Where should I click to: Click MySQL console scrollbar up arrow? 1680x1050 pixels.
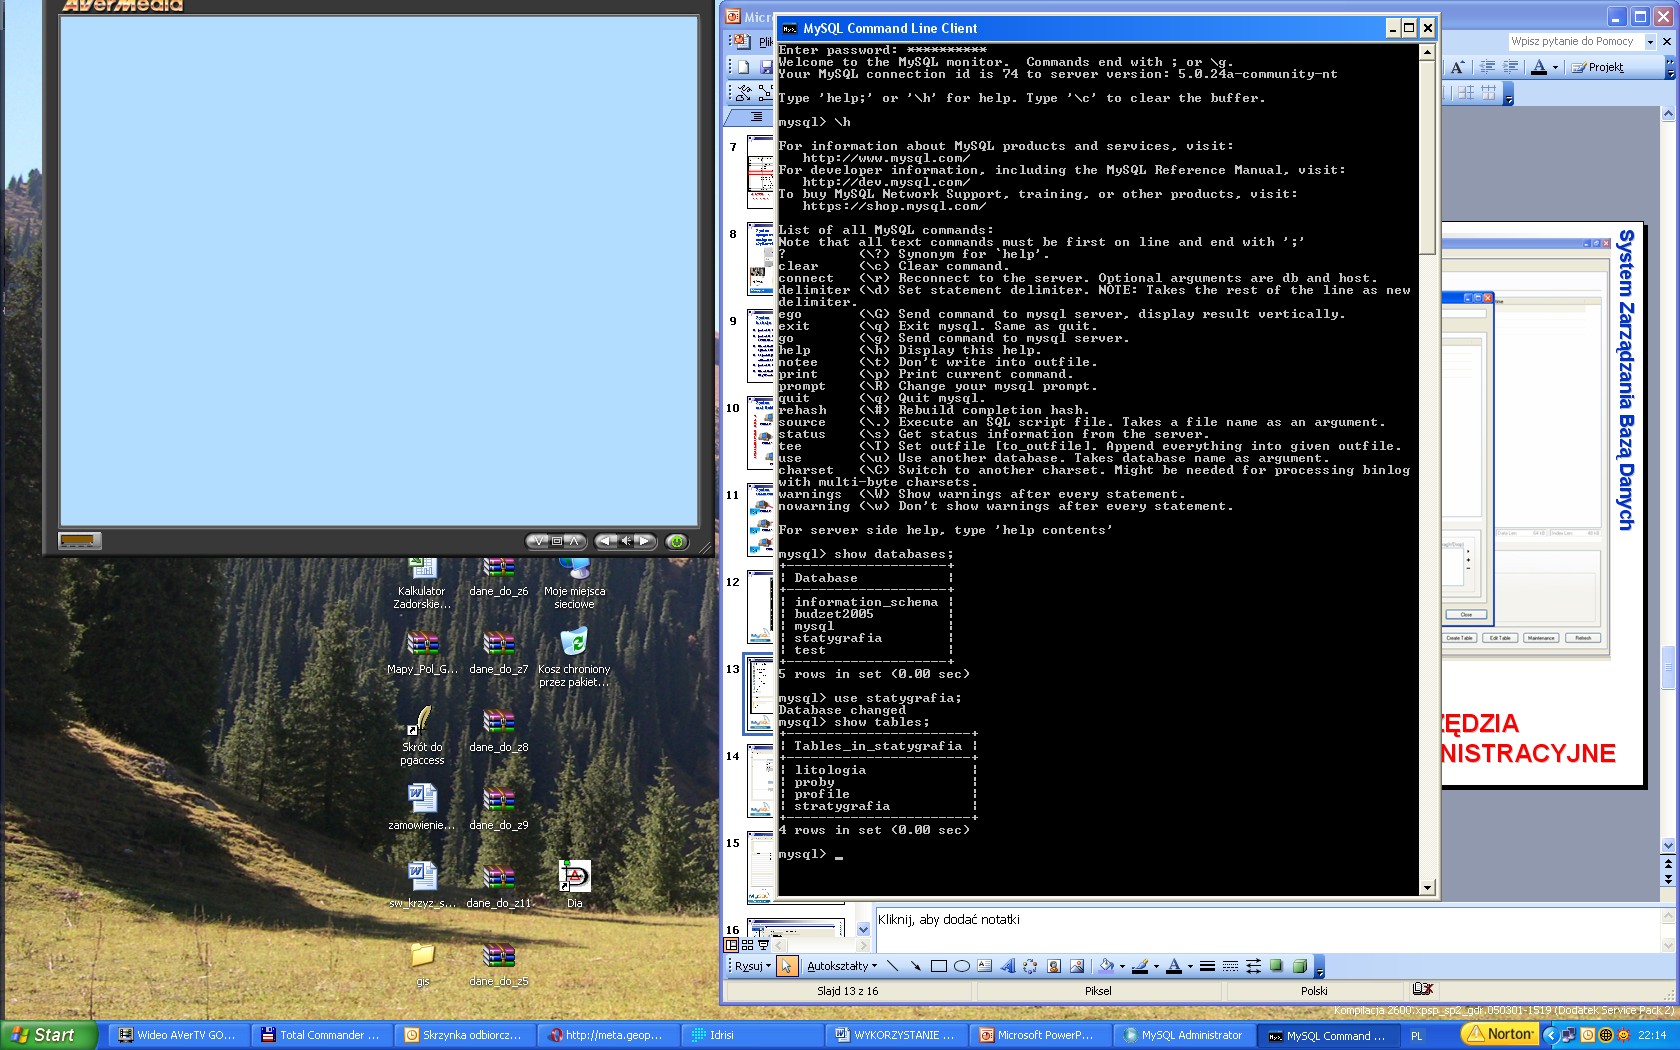pos(1427,52)
